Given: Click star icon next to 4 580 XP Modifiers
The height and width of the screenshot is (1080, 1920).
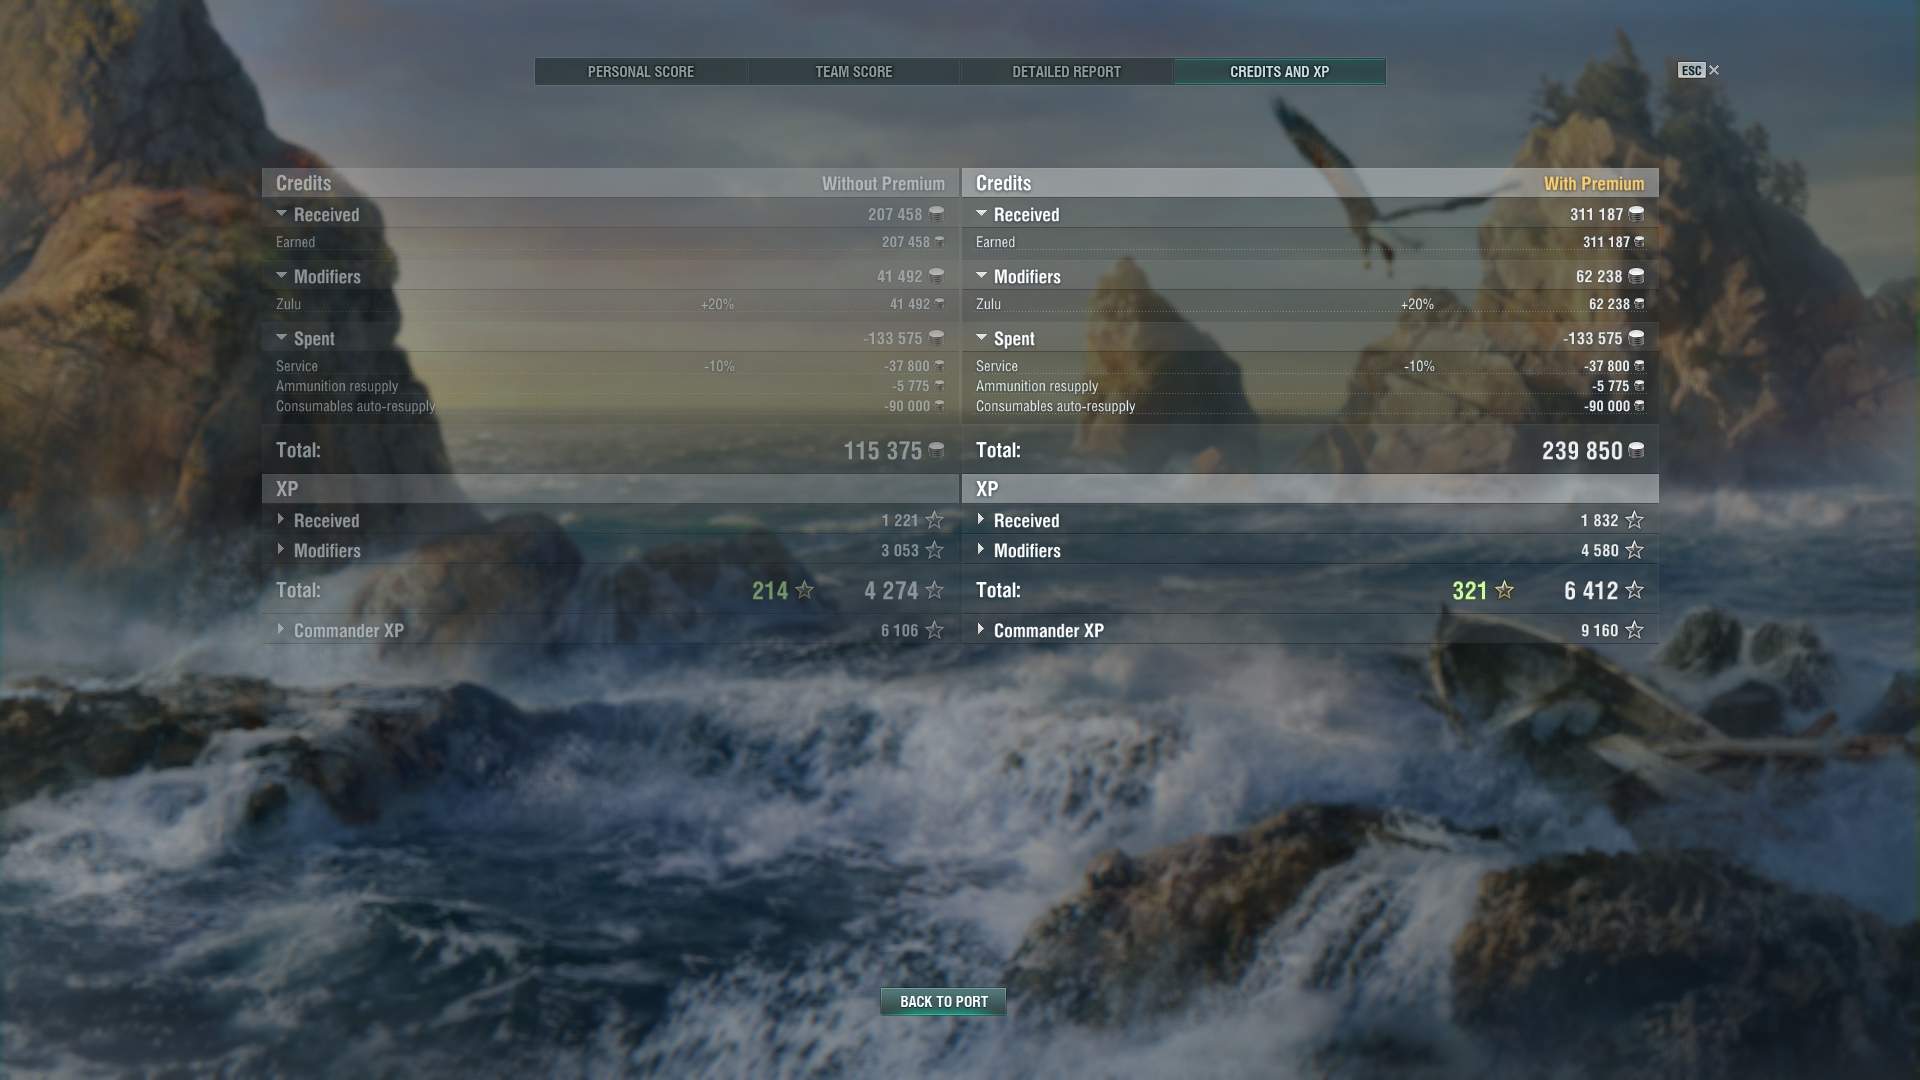Looking at the screenshot, I should point(1634,550).
